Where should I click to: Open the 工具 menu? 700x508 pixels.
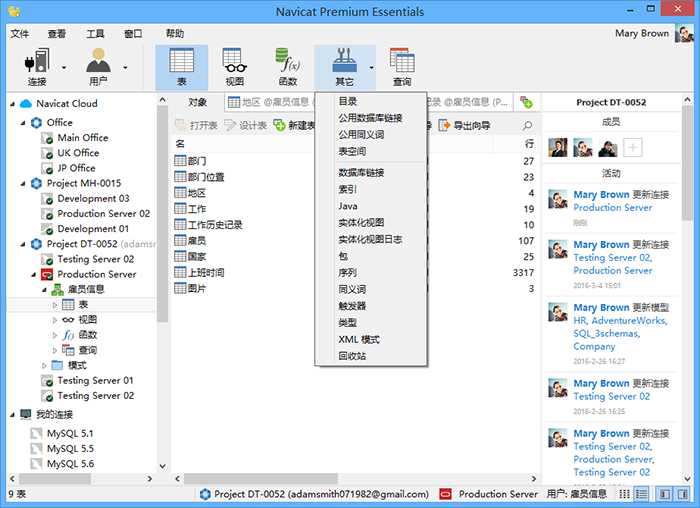tap(95, 33)
